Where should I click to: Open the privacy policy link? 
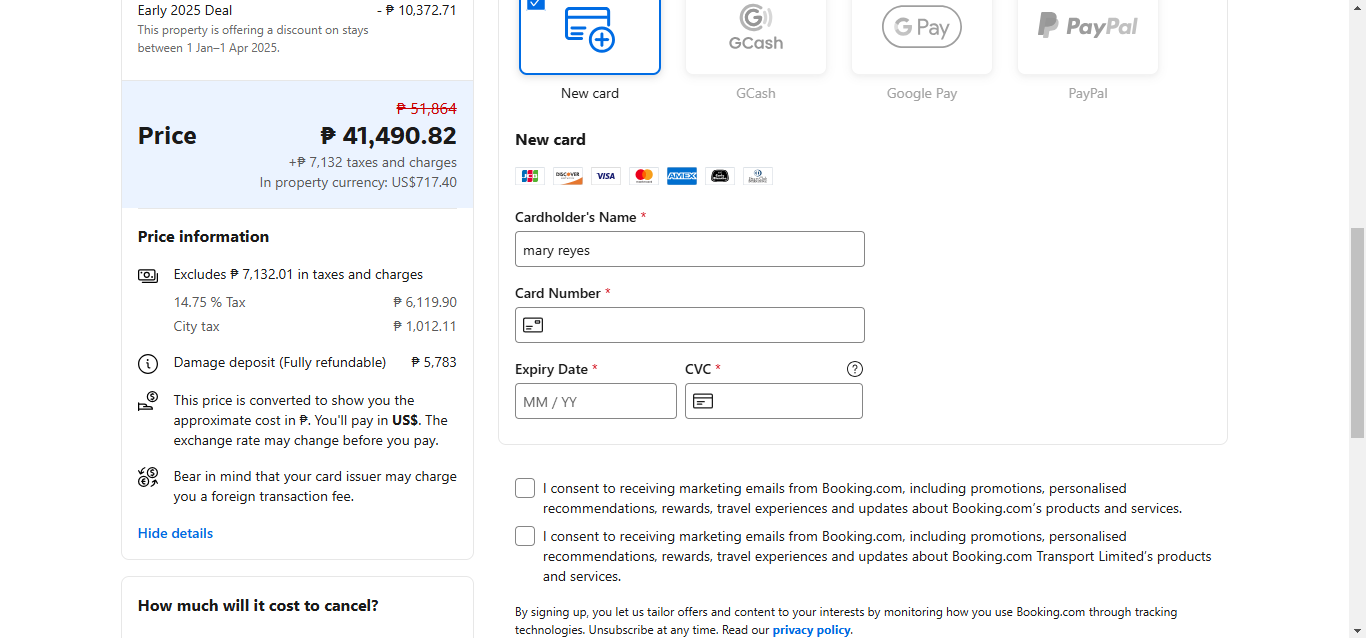(x=811, y=630)
